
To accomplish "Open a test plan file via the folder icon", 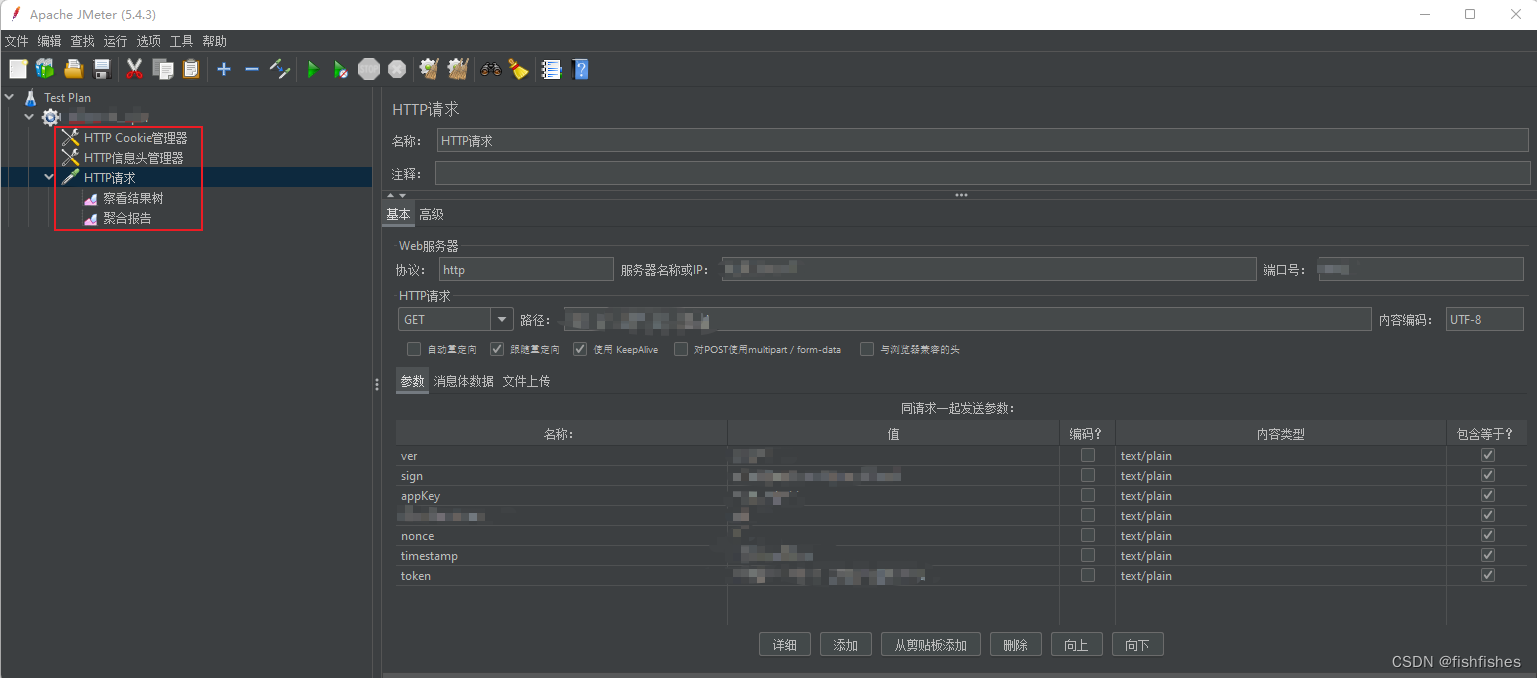I will tap(73, 69).
